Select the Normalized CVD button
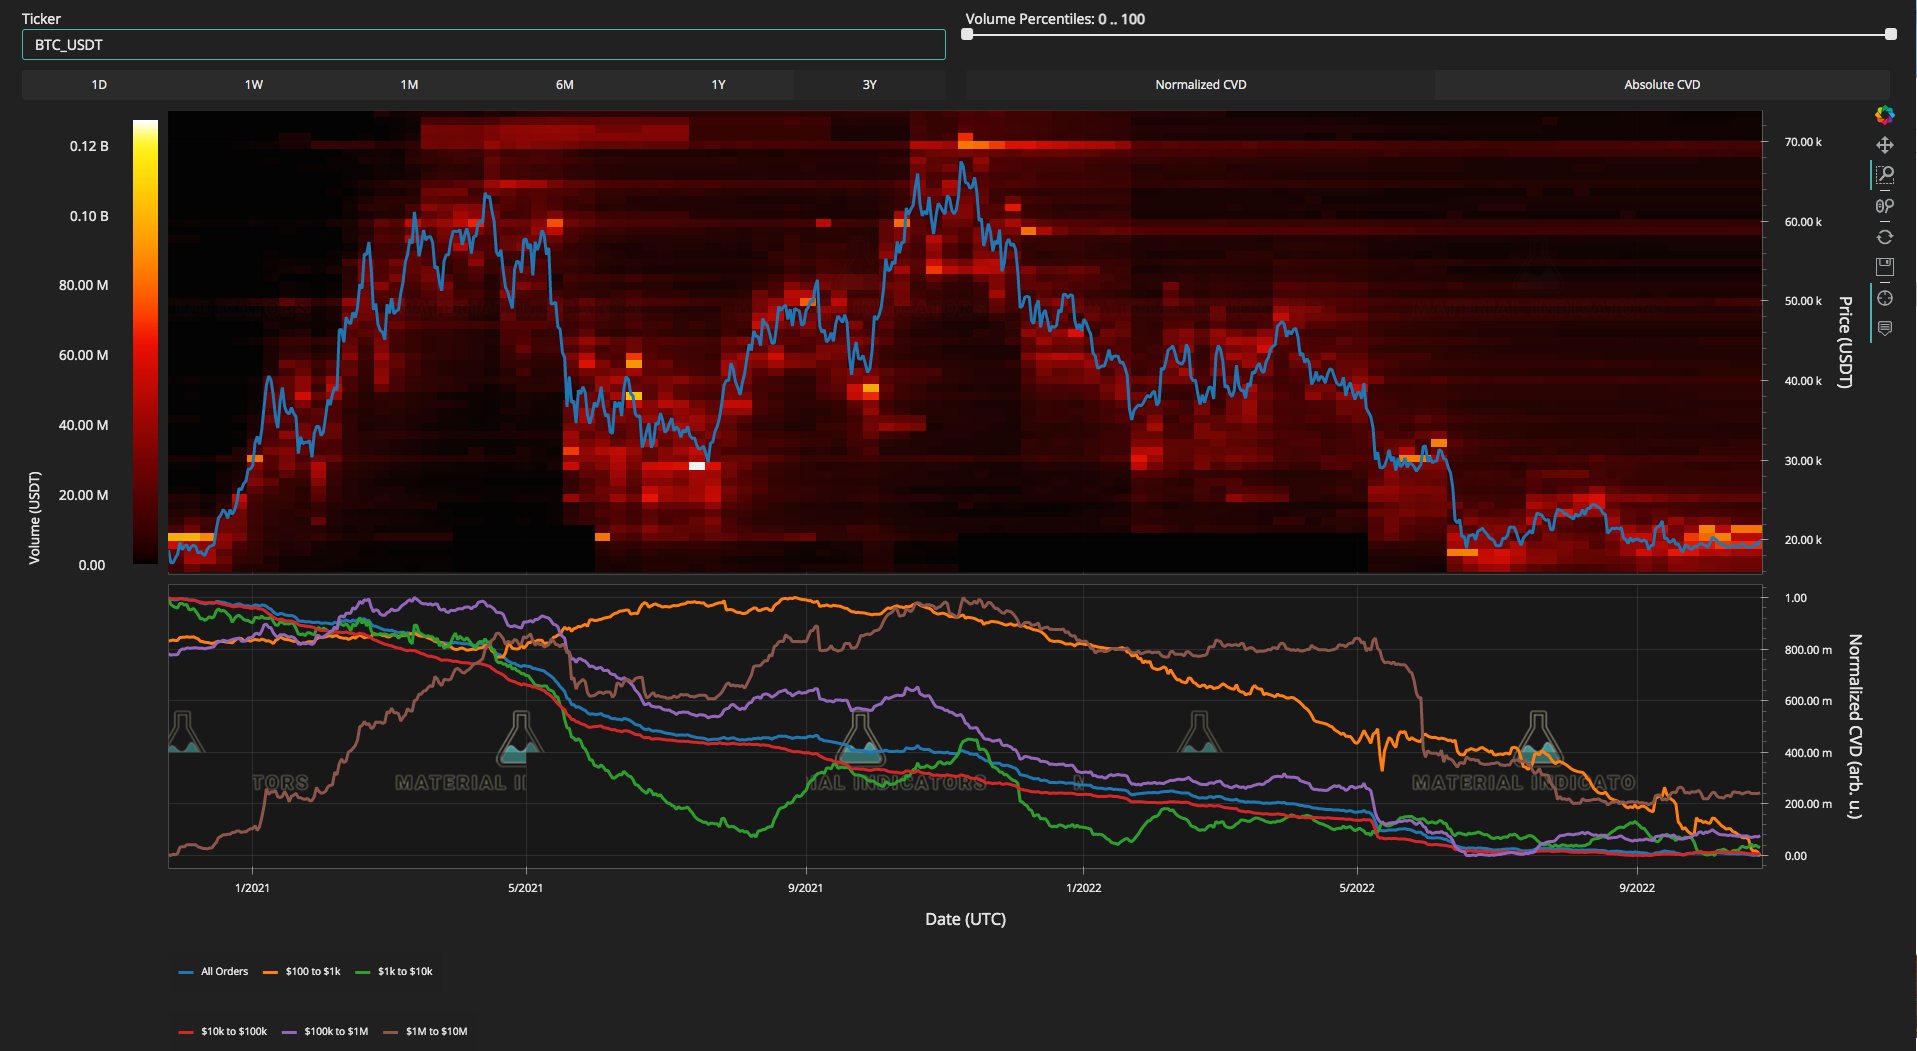The width and height of the screenshot is (1917, 1051). pos(1200,85)
